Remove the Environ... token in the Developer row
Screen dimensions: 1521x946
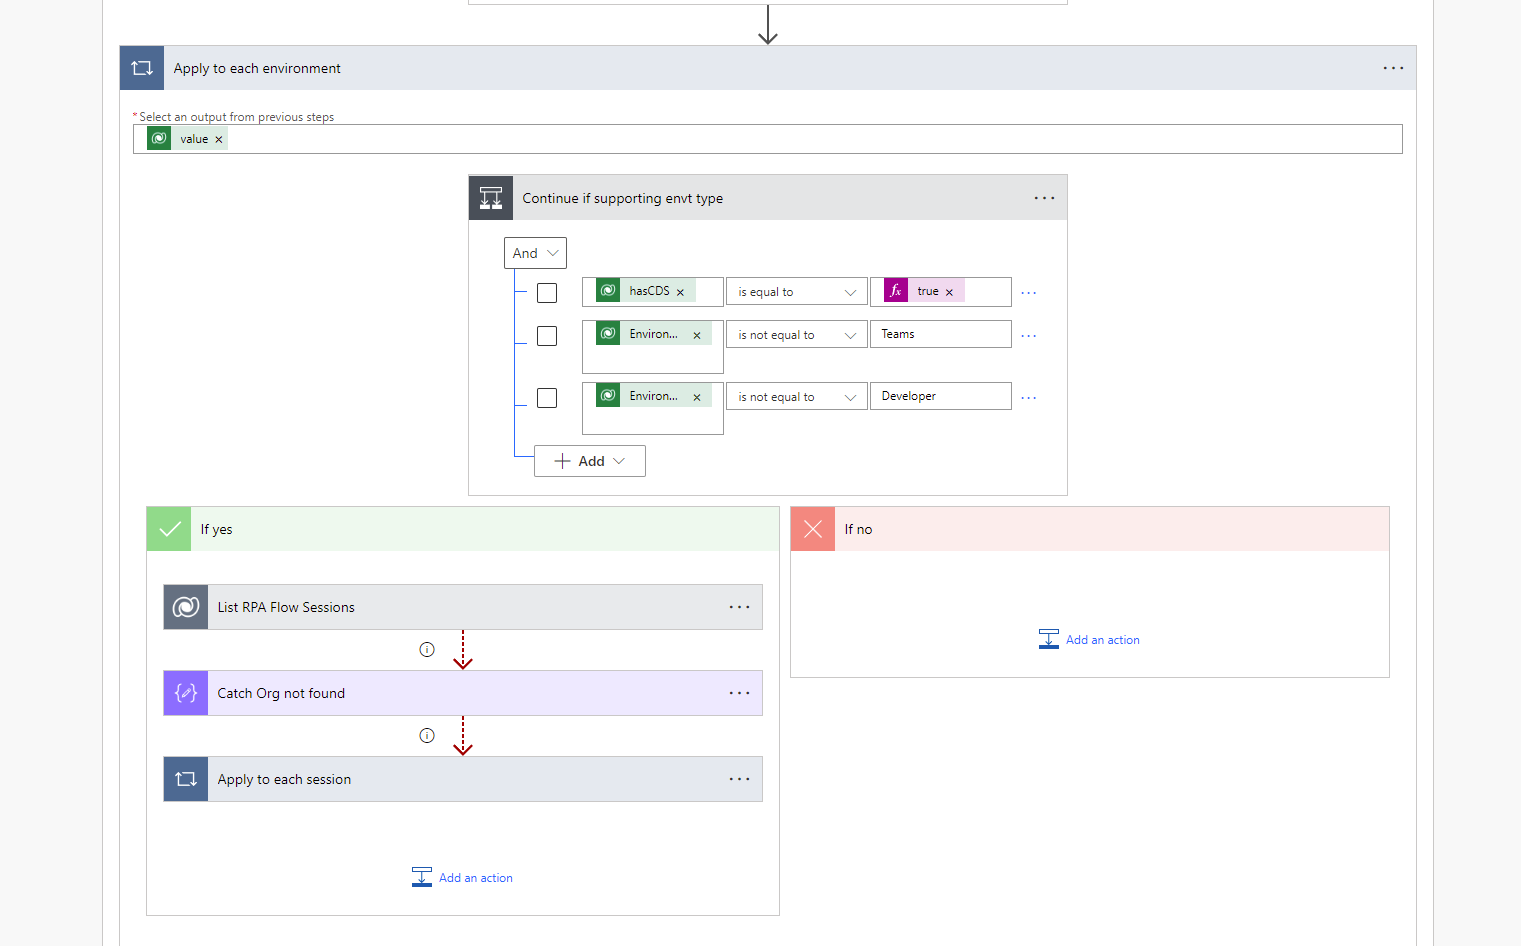click(x=697, y=398)
